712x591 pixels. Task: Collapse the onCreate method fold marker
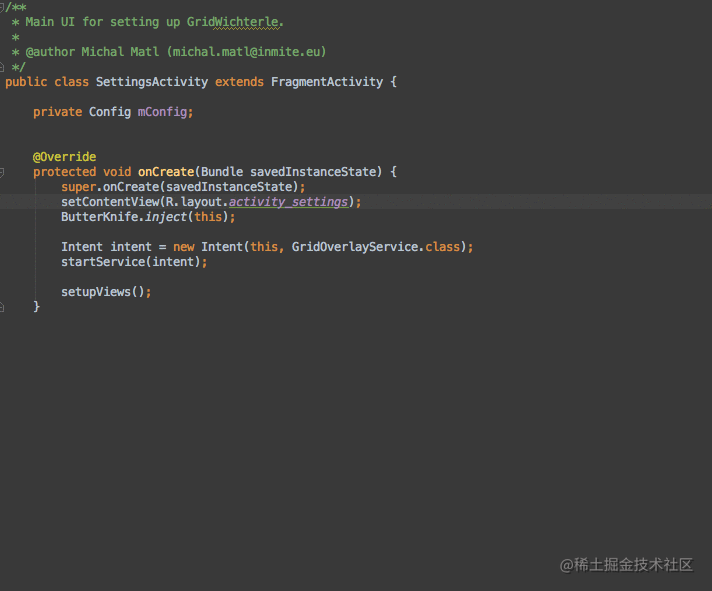tap(2, 172)
